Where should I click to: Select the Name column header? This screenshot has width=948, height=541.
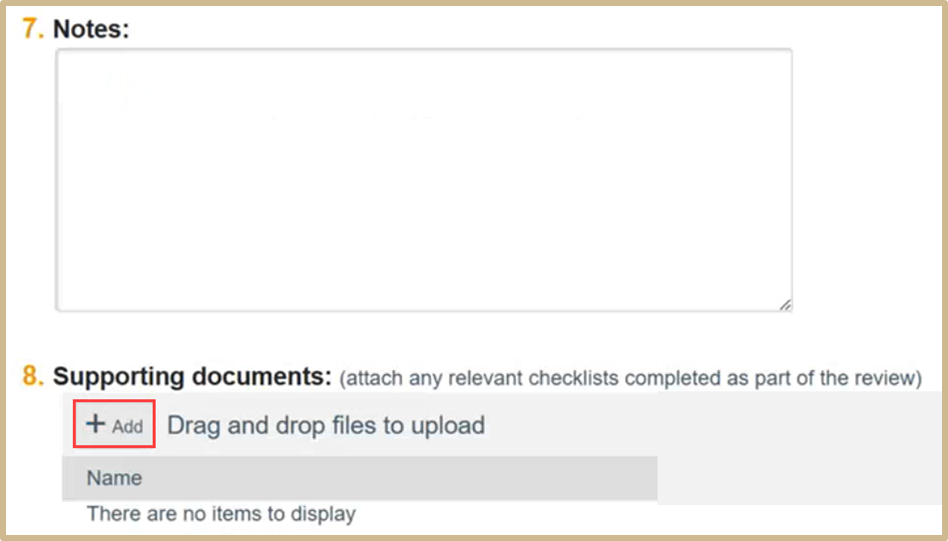(114, 478)
